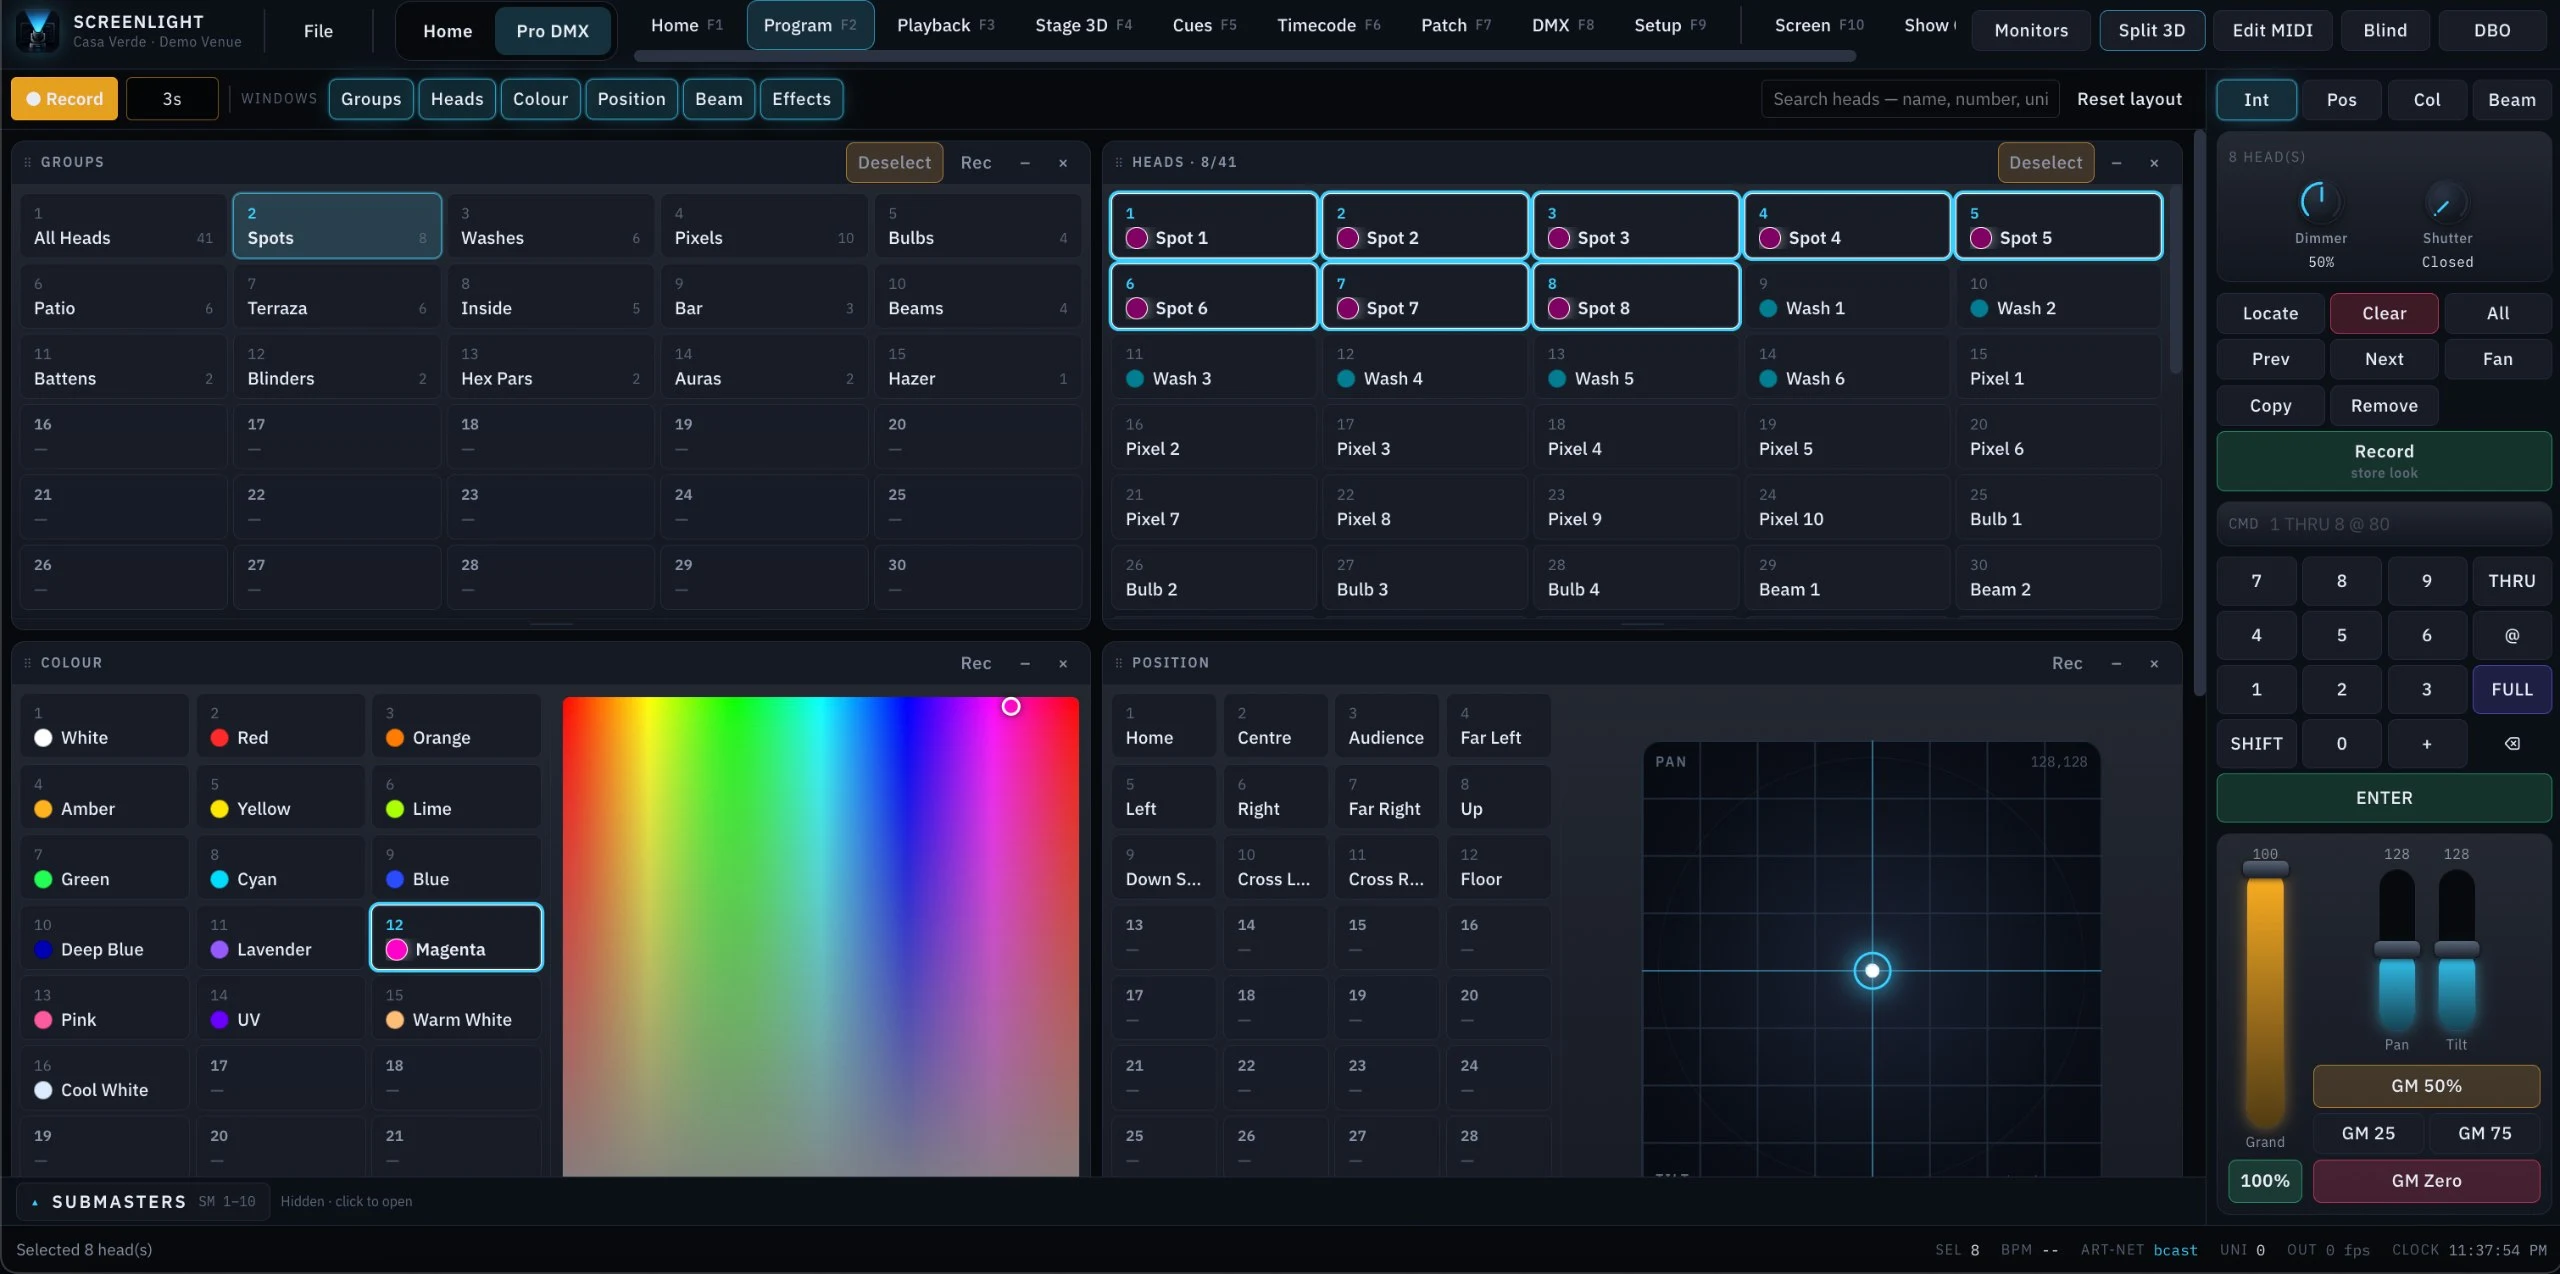
Task: Open the 3s fade time selector
Action: [x=172, y=99]
